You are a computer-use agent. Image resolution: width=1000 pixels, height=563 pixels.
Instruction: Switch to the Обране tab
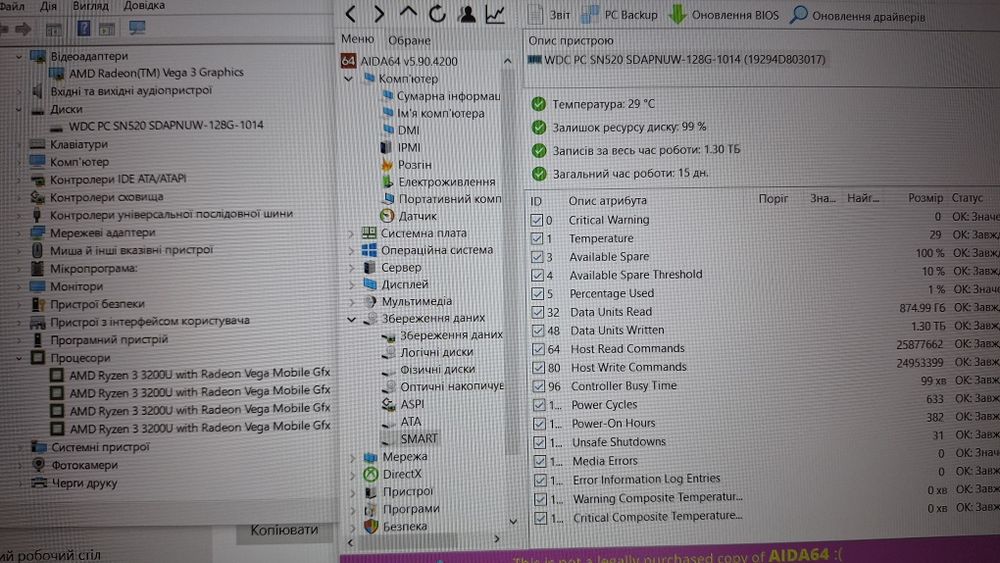point(409,41)
